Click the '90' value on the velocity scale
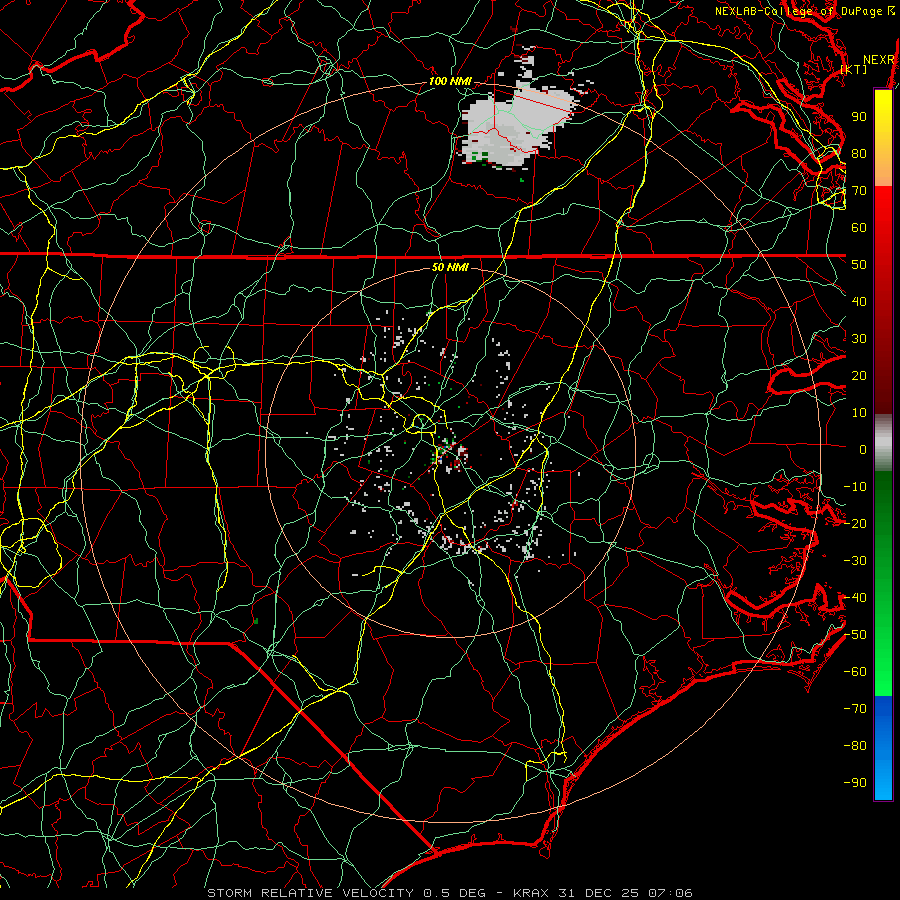The image size is (900, 900). tap(859, 117)
